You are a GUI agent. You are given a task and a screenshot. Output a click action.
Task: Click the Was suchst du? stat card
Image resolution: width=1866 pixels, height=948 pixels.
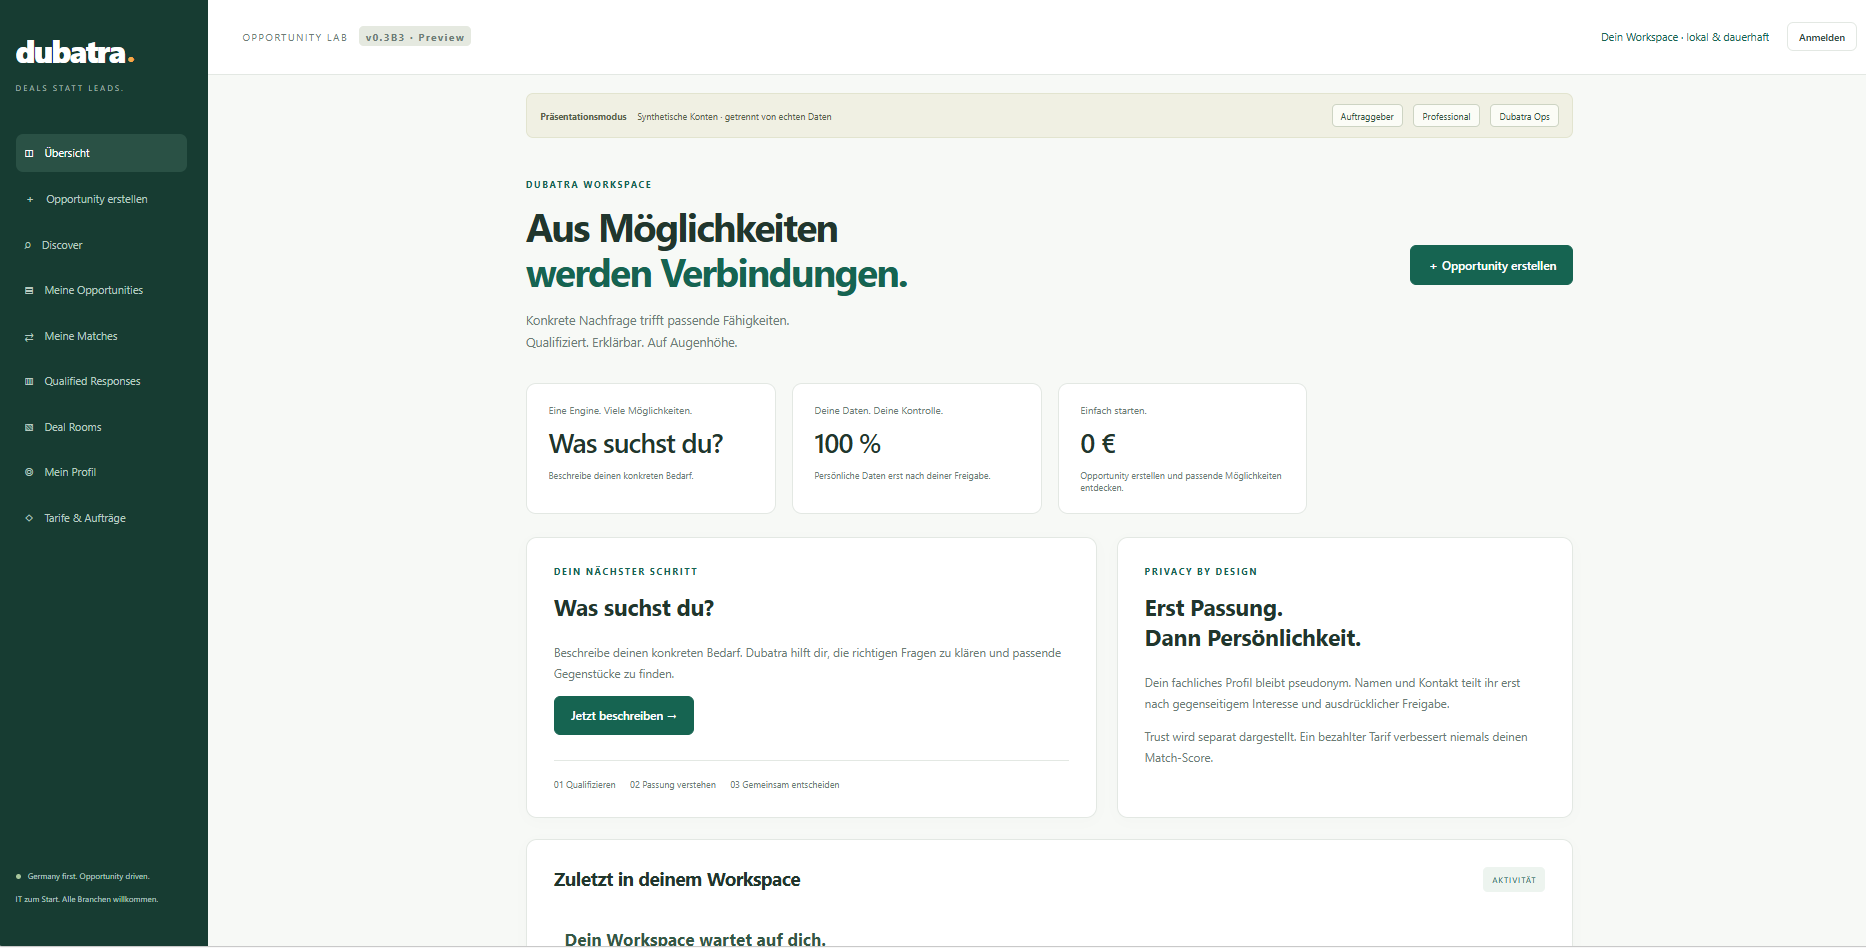[x=651, y=448]
